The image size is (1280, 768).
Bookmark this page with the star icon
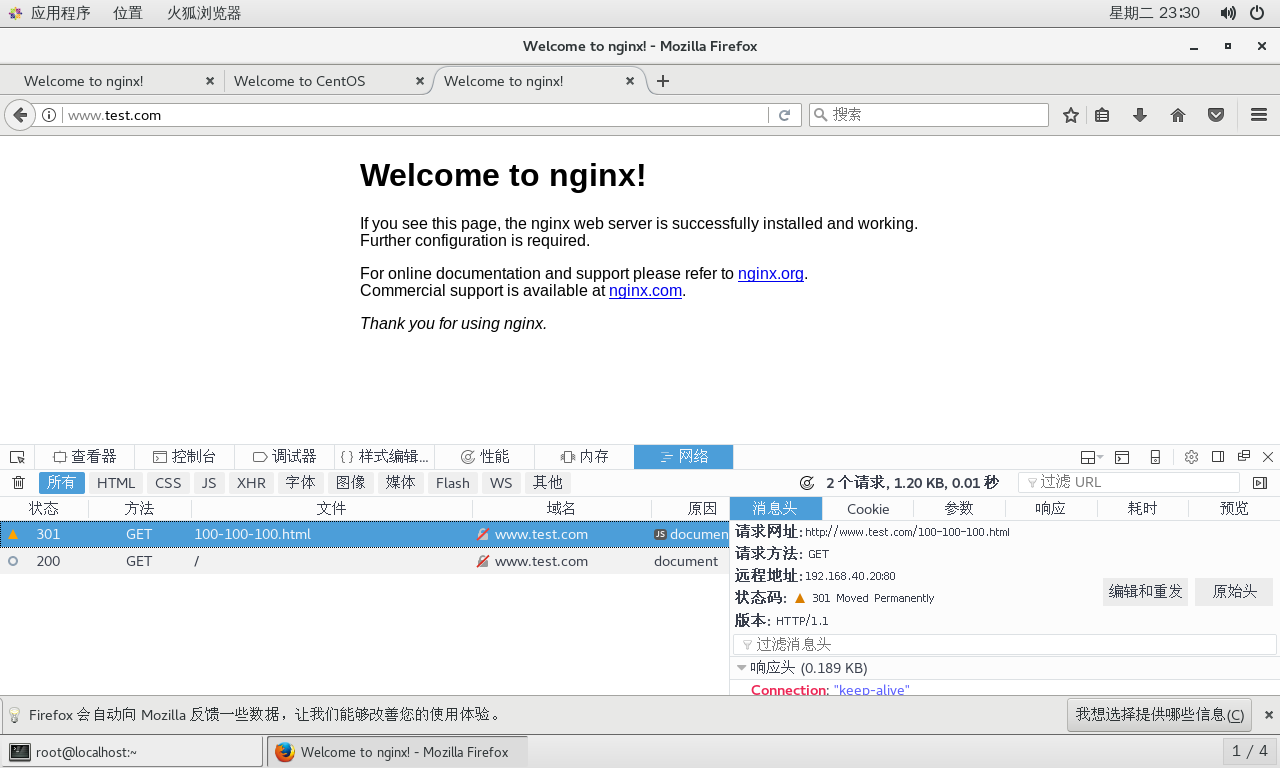1071,115
